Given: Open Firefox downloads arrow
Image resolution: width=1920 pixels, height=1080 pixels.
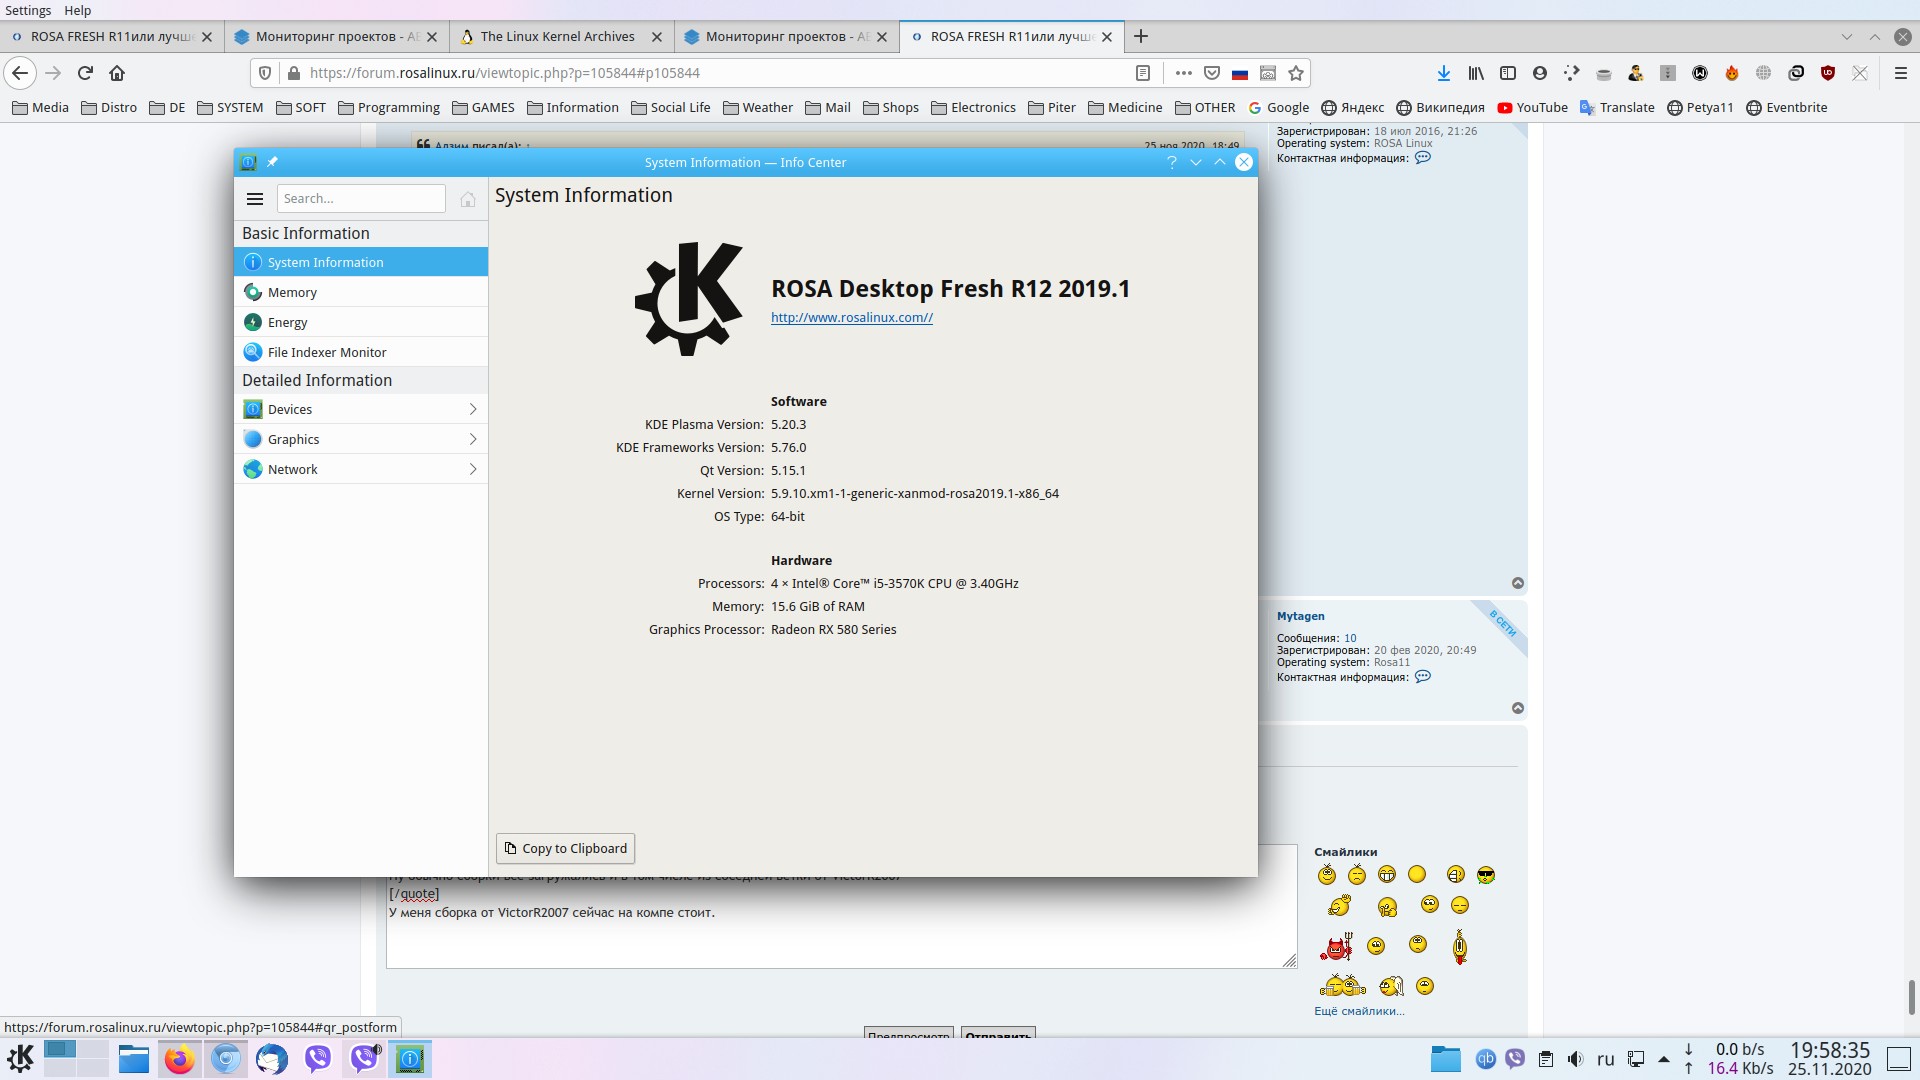Looking at the screenshot, I should click(x=1443, y=73).
